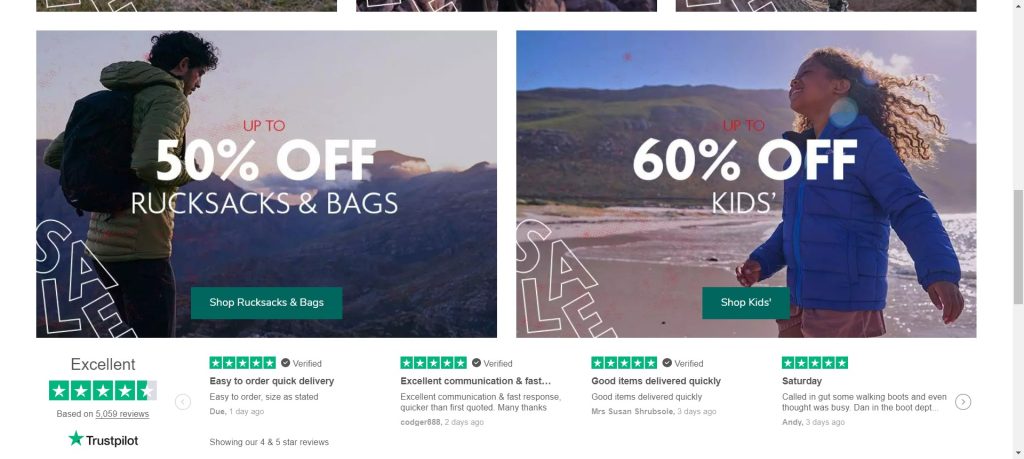Click the 60% off Kids' banner
Image resolution: width=1024 pixels, height=459 pixels.
745,180
